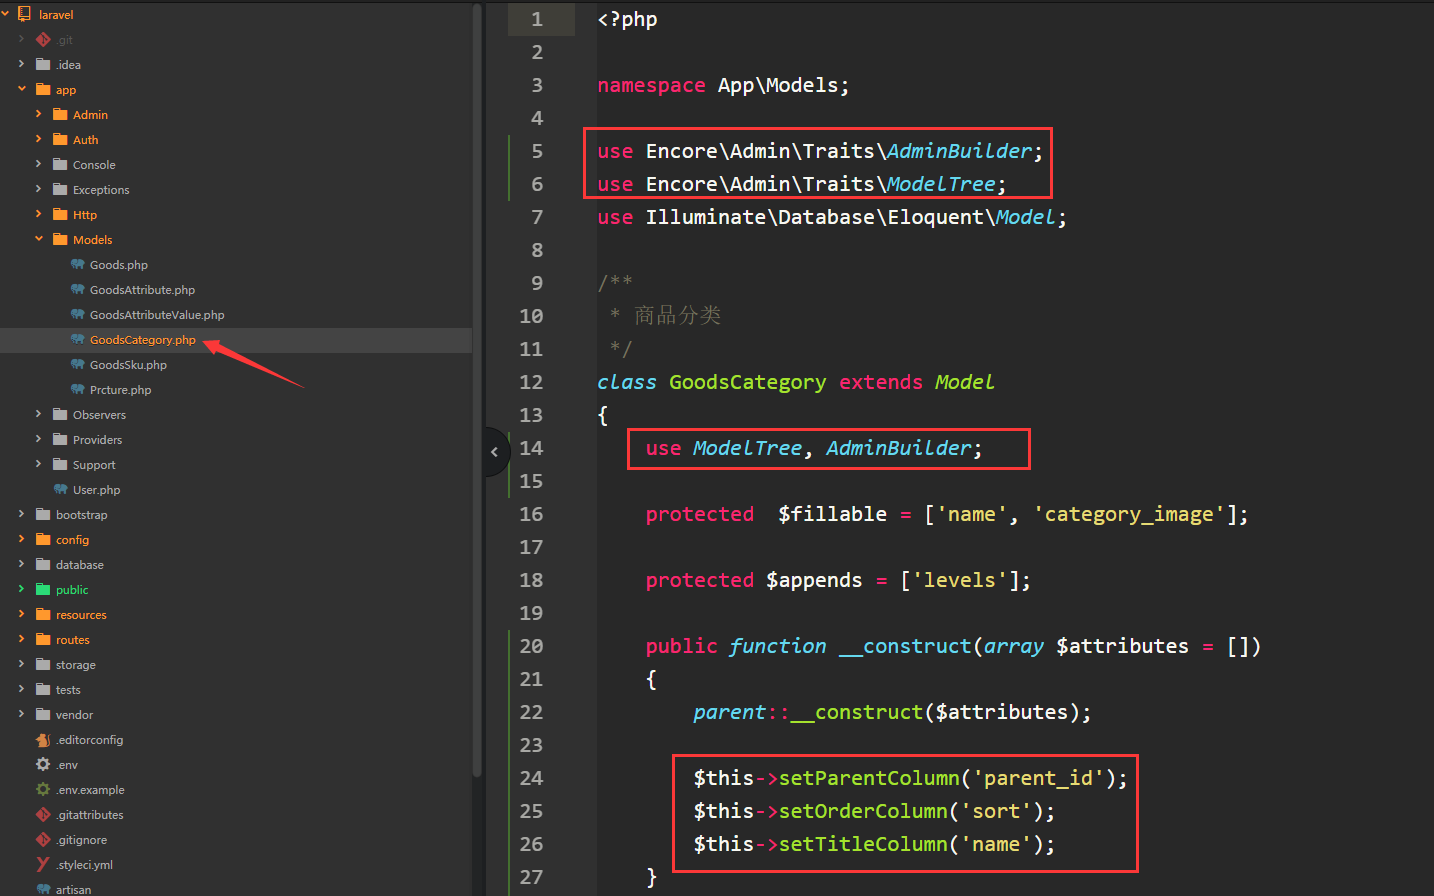The height and width of the screenshot is (896, 1434).
Task: Click the Admin folder icon
Action: (x=60, y=114)
